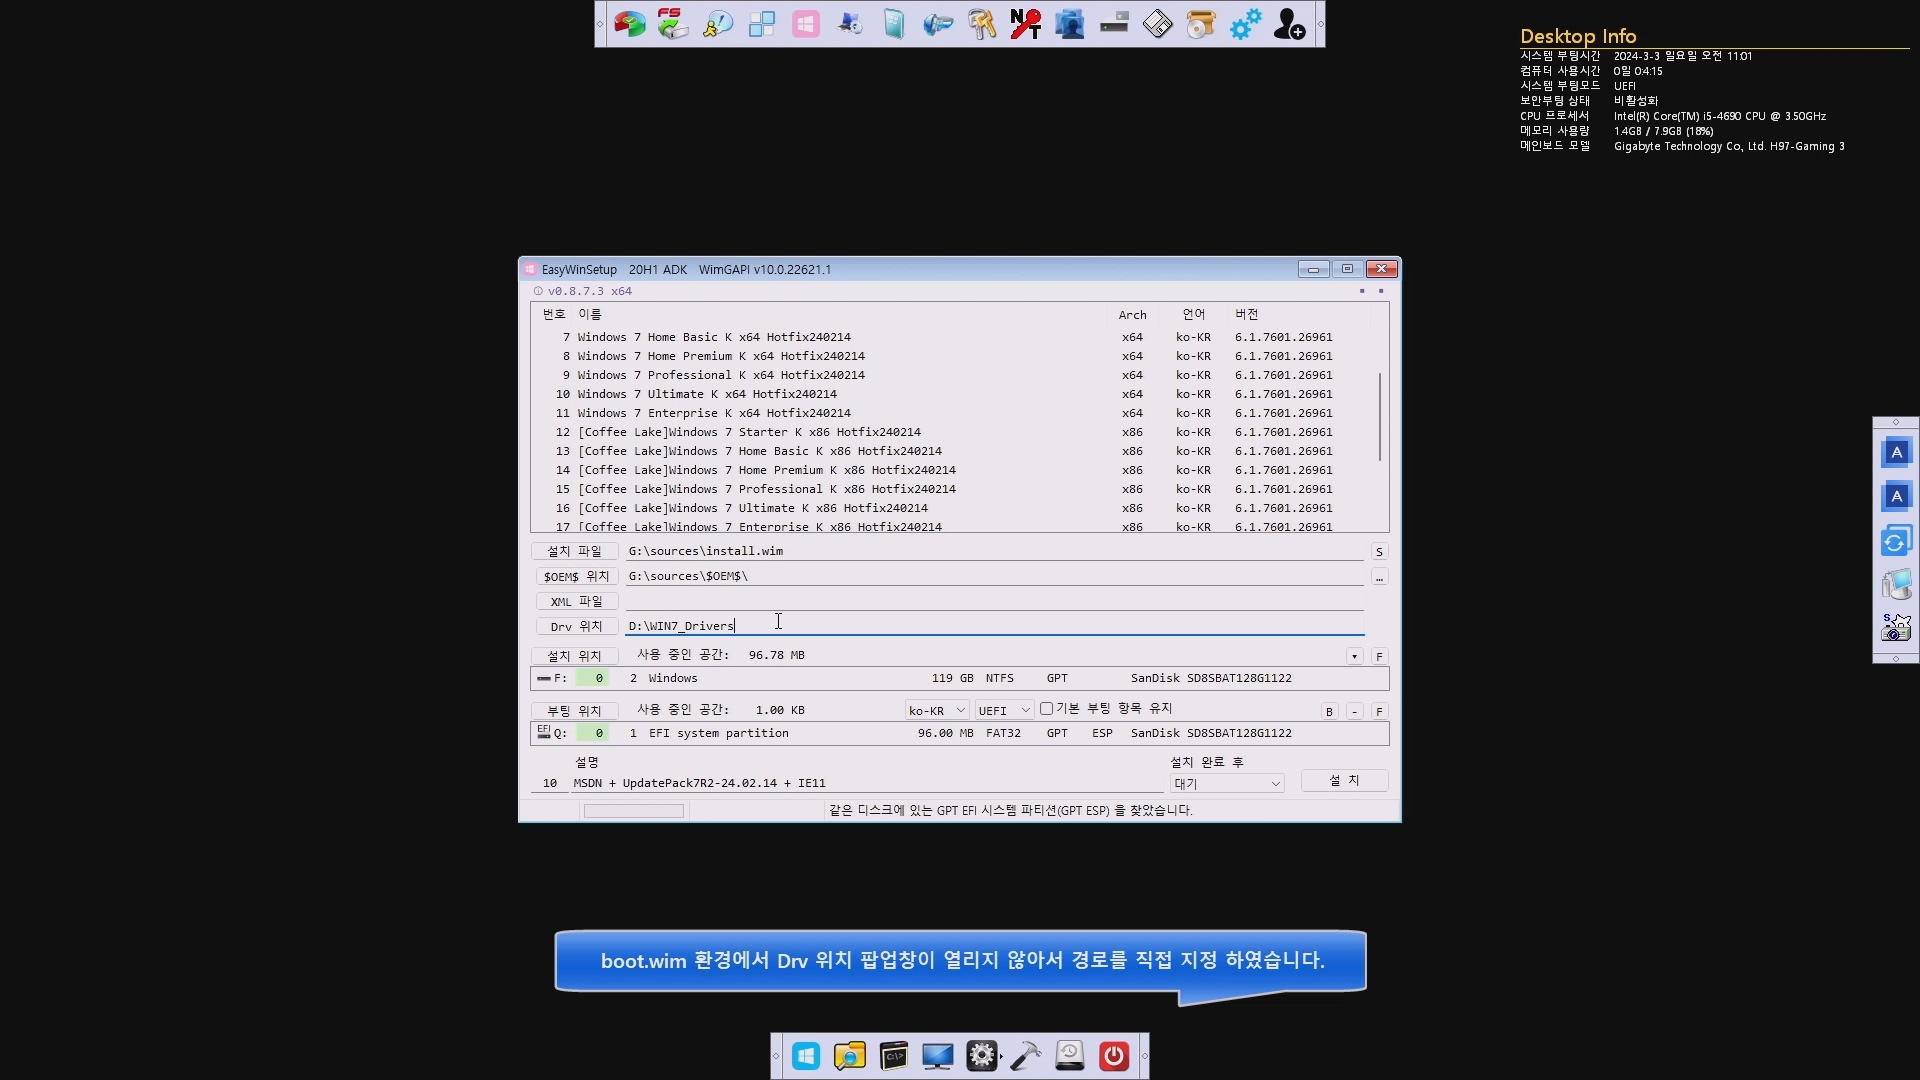Launch the golden keys password icon

click(x=982, y=24)
